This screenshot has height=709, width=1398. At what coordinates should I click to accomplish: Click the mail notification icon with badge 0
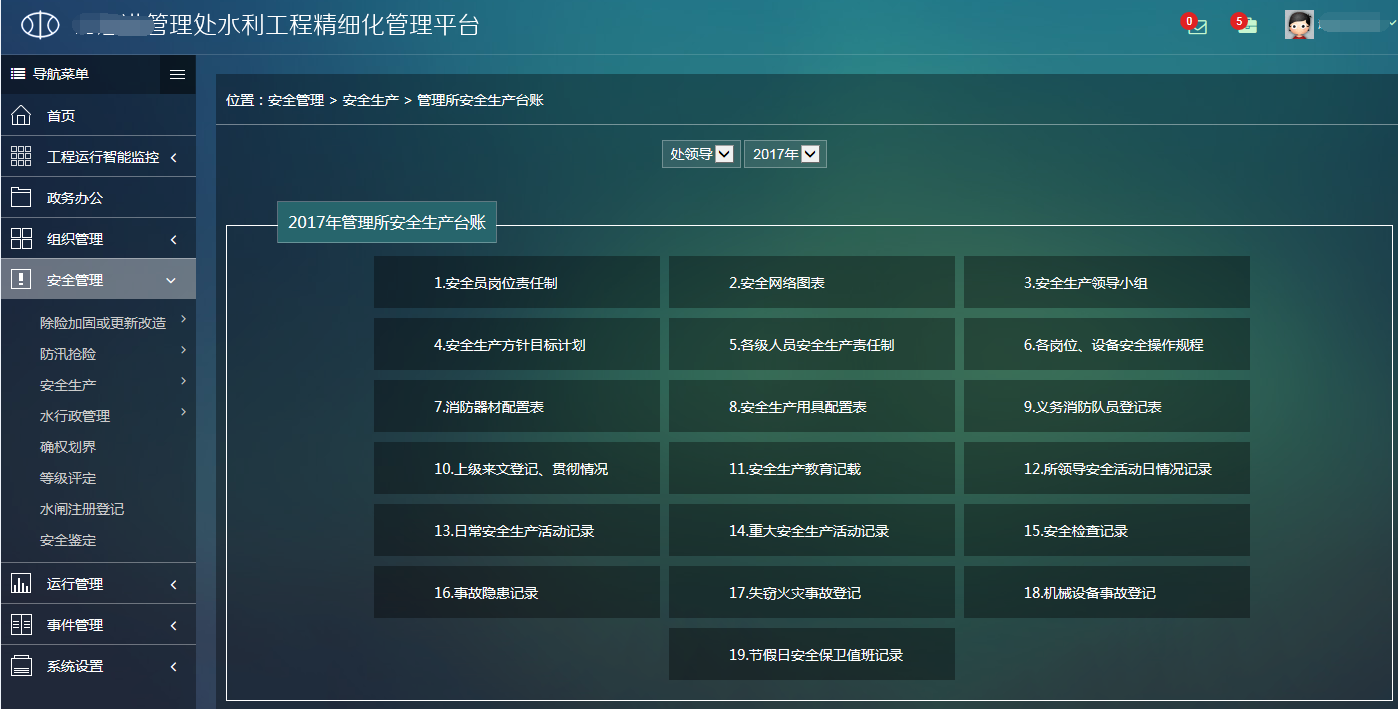point(1196,26)
